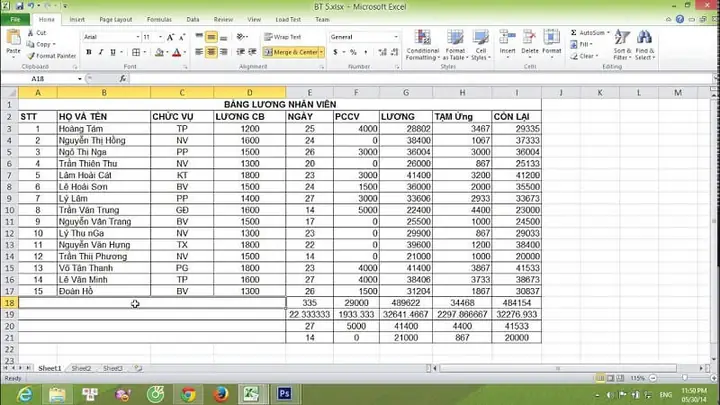Open Firefox from the taskbar
720x405 pixels.
220,394
